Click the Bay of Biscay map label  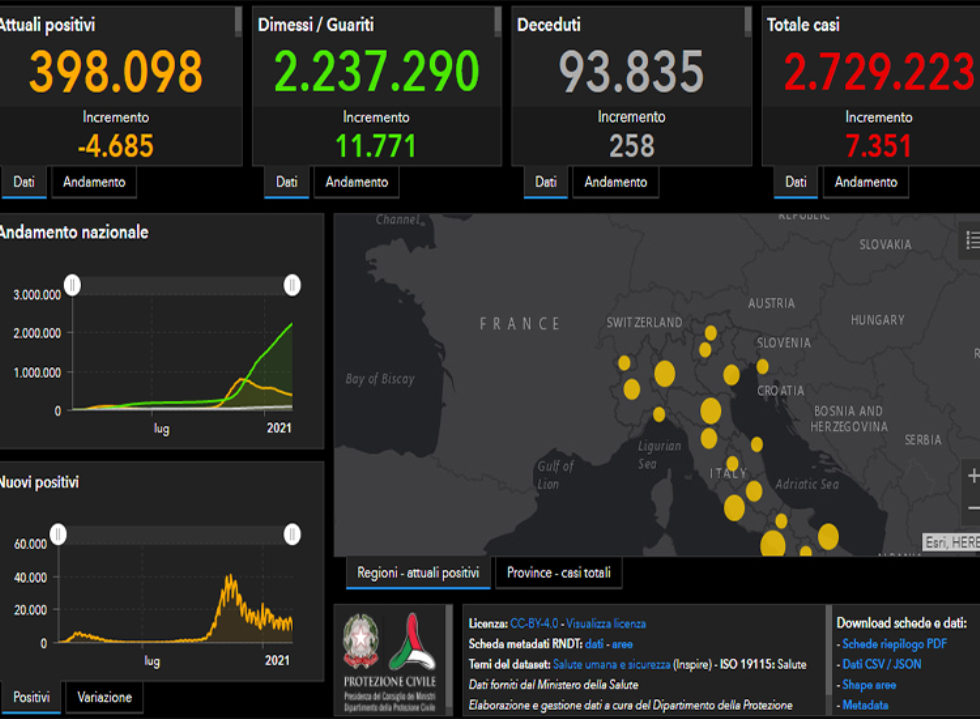pyautogui.click(x=380, y=379)
